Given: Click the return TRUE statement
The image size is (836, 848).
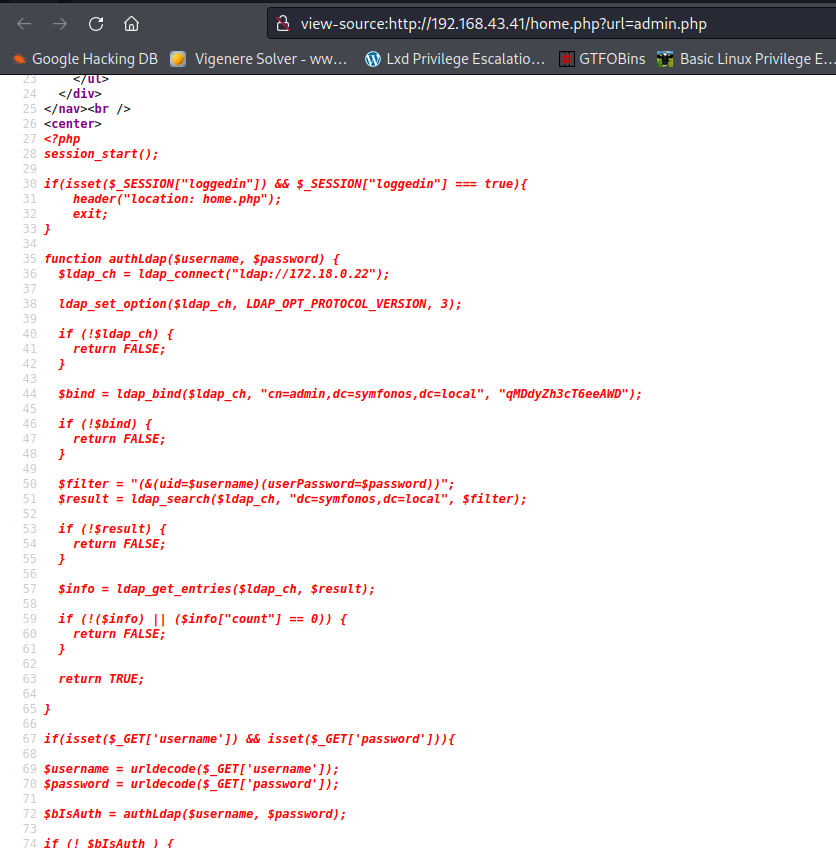Looking at the screenshot, I should click(x=101, y=679).
